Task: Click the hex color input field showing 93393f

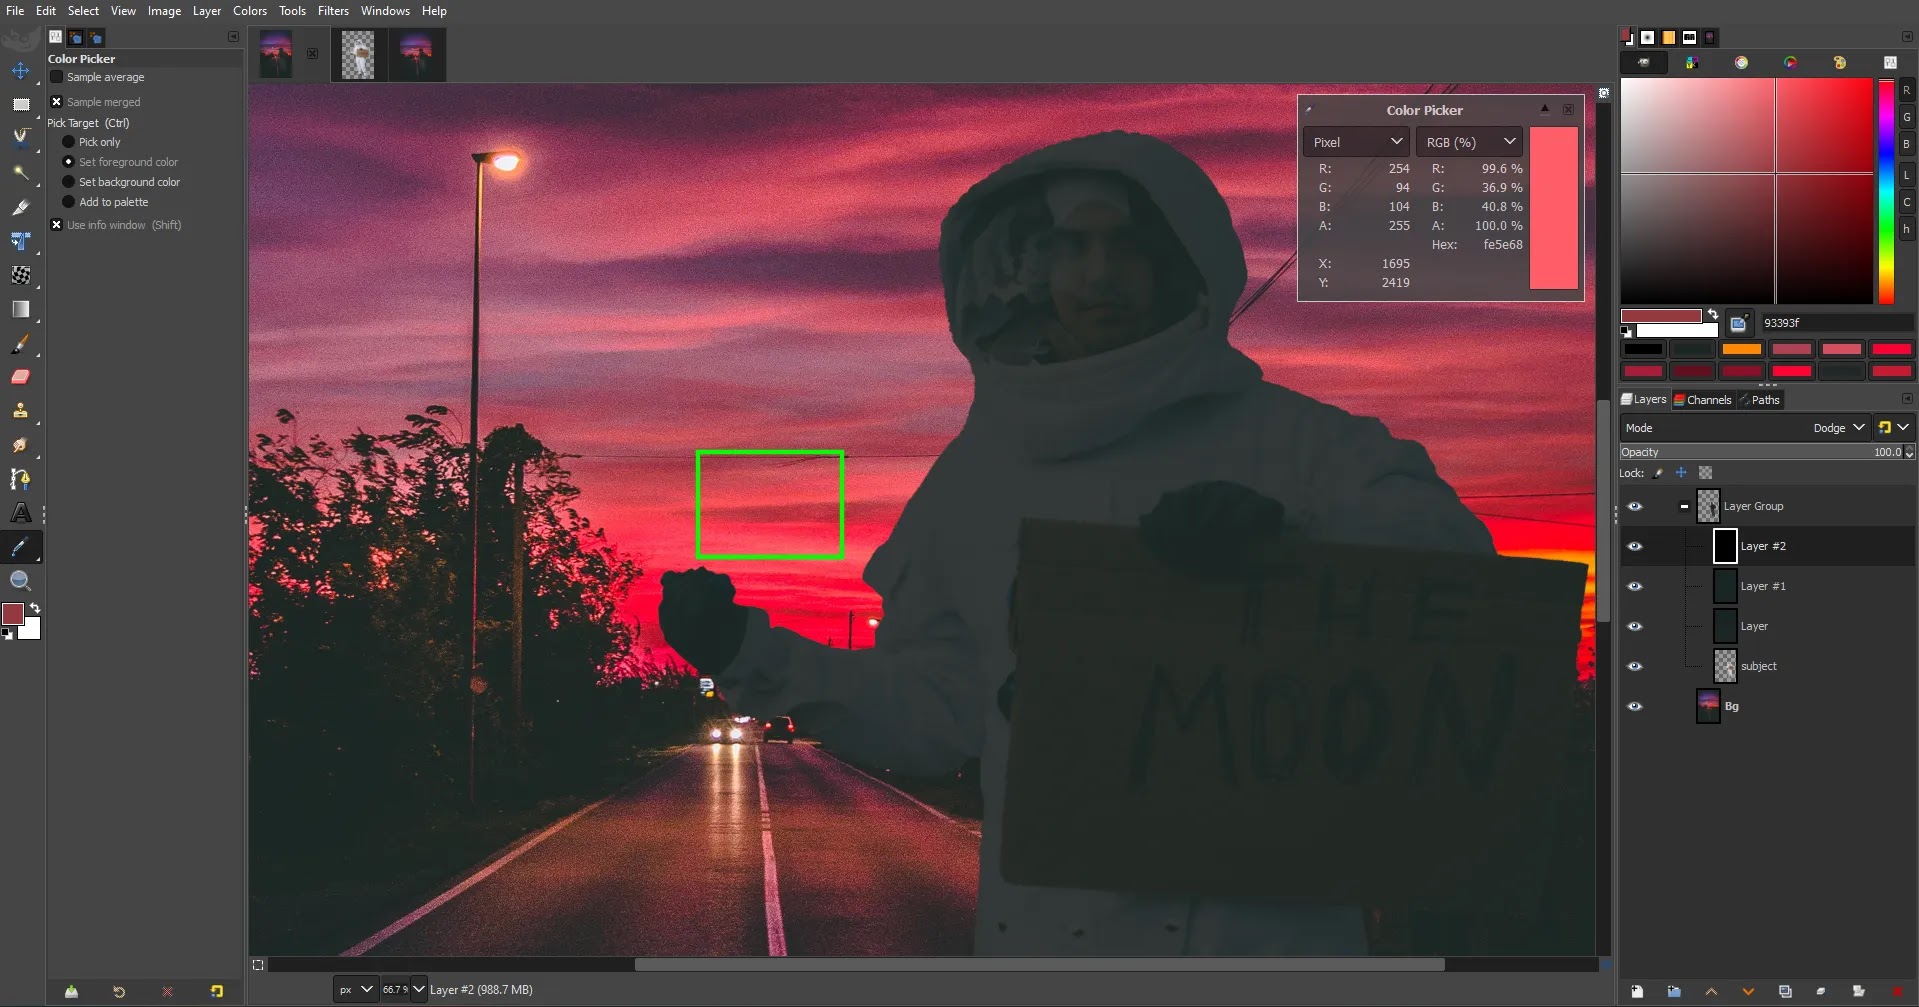Action: point(1837,323)
